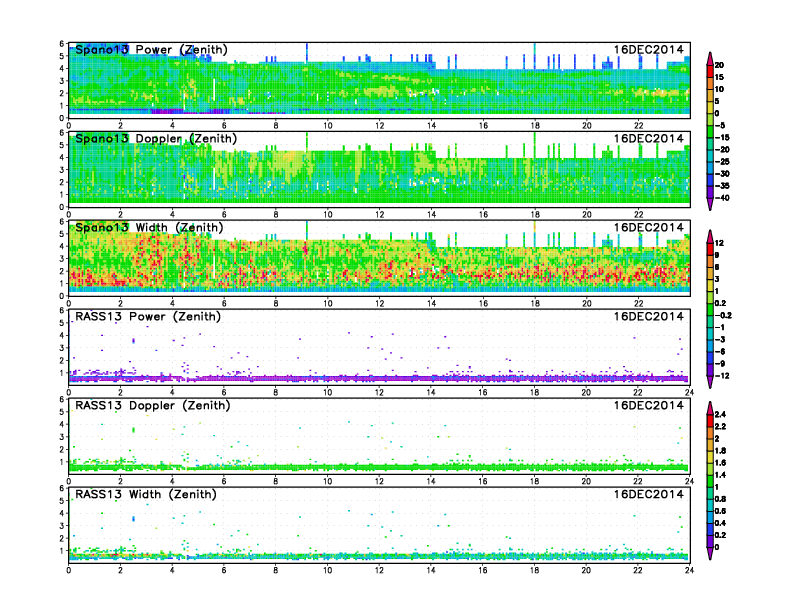Click the 20 label on top colorbar
The image size is (792, 612).
click(719, 65)
